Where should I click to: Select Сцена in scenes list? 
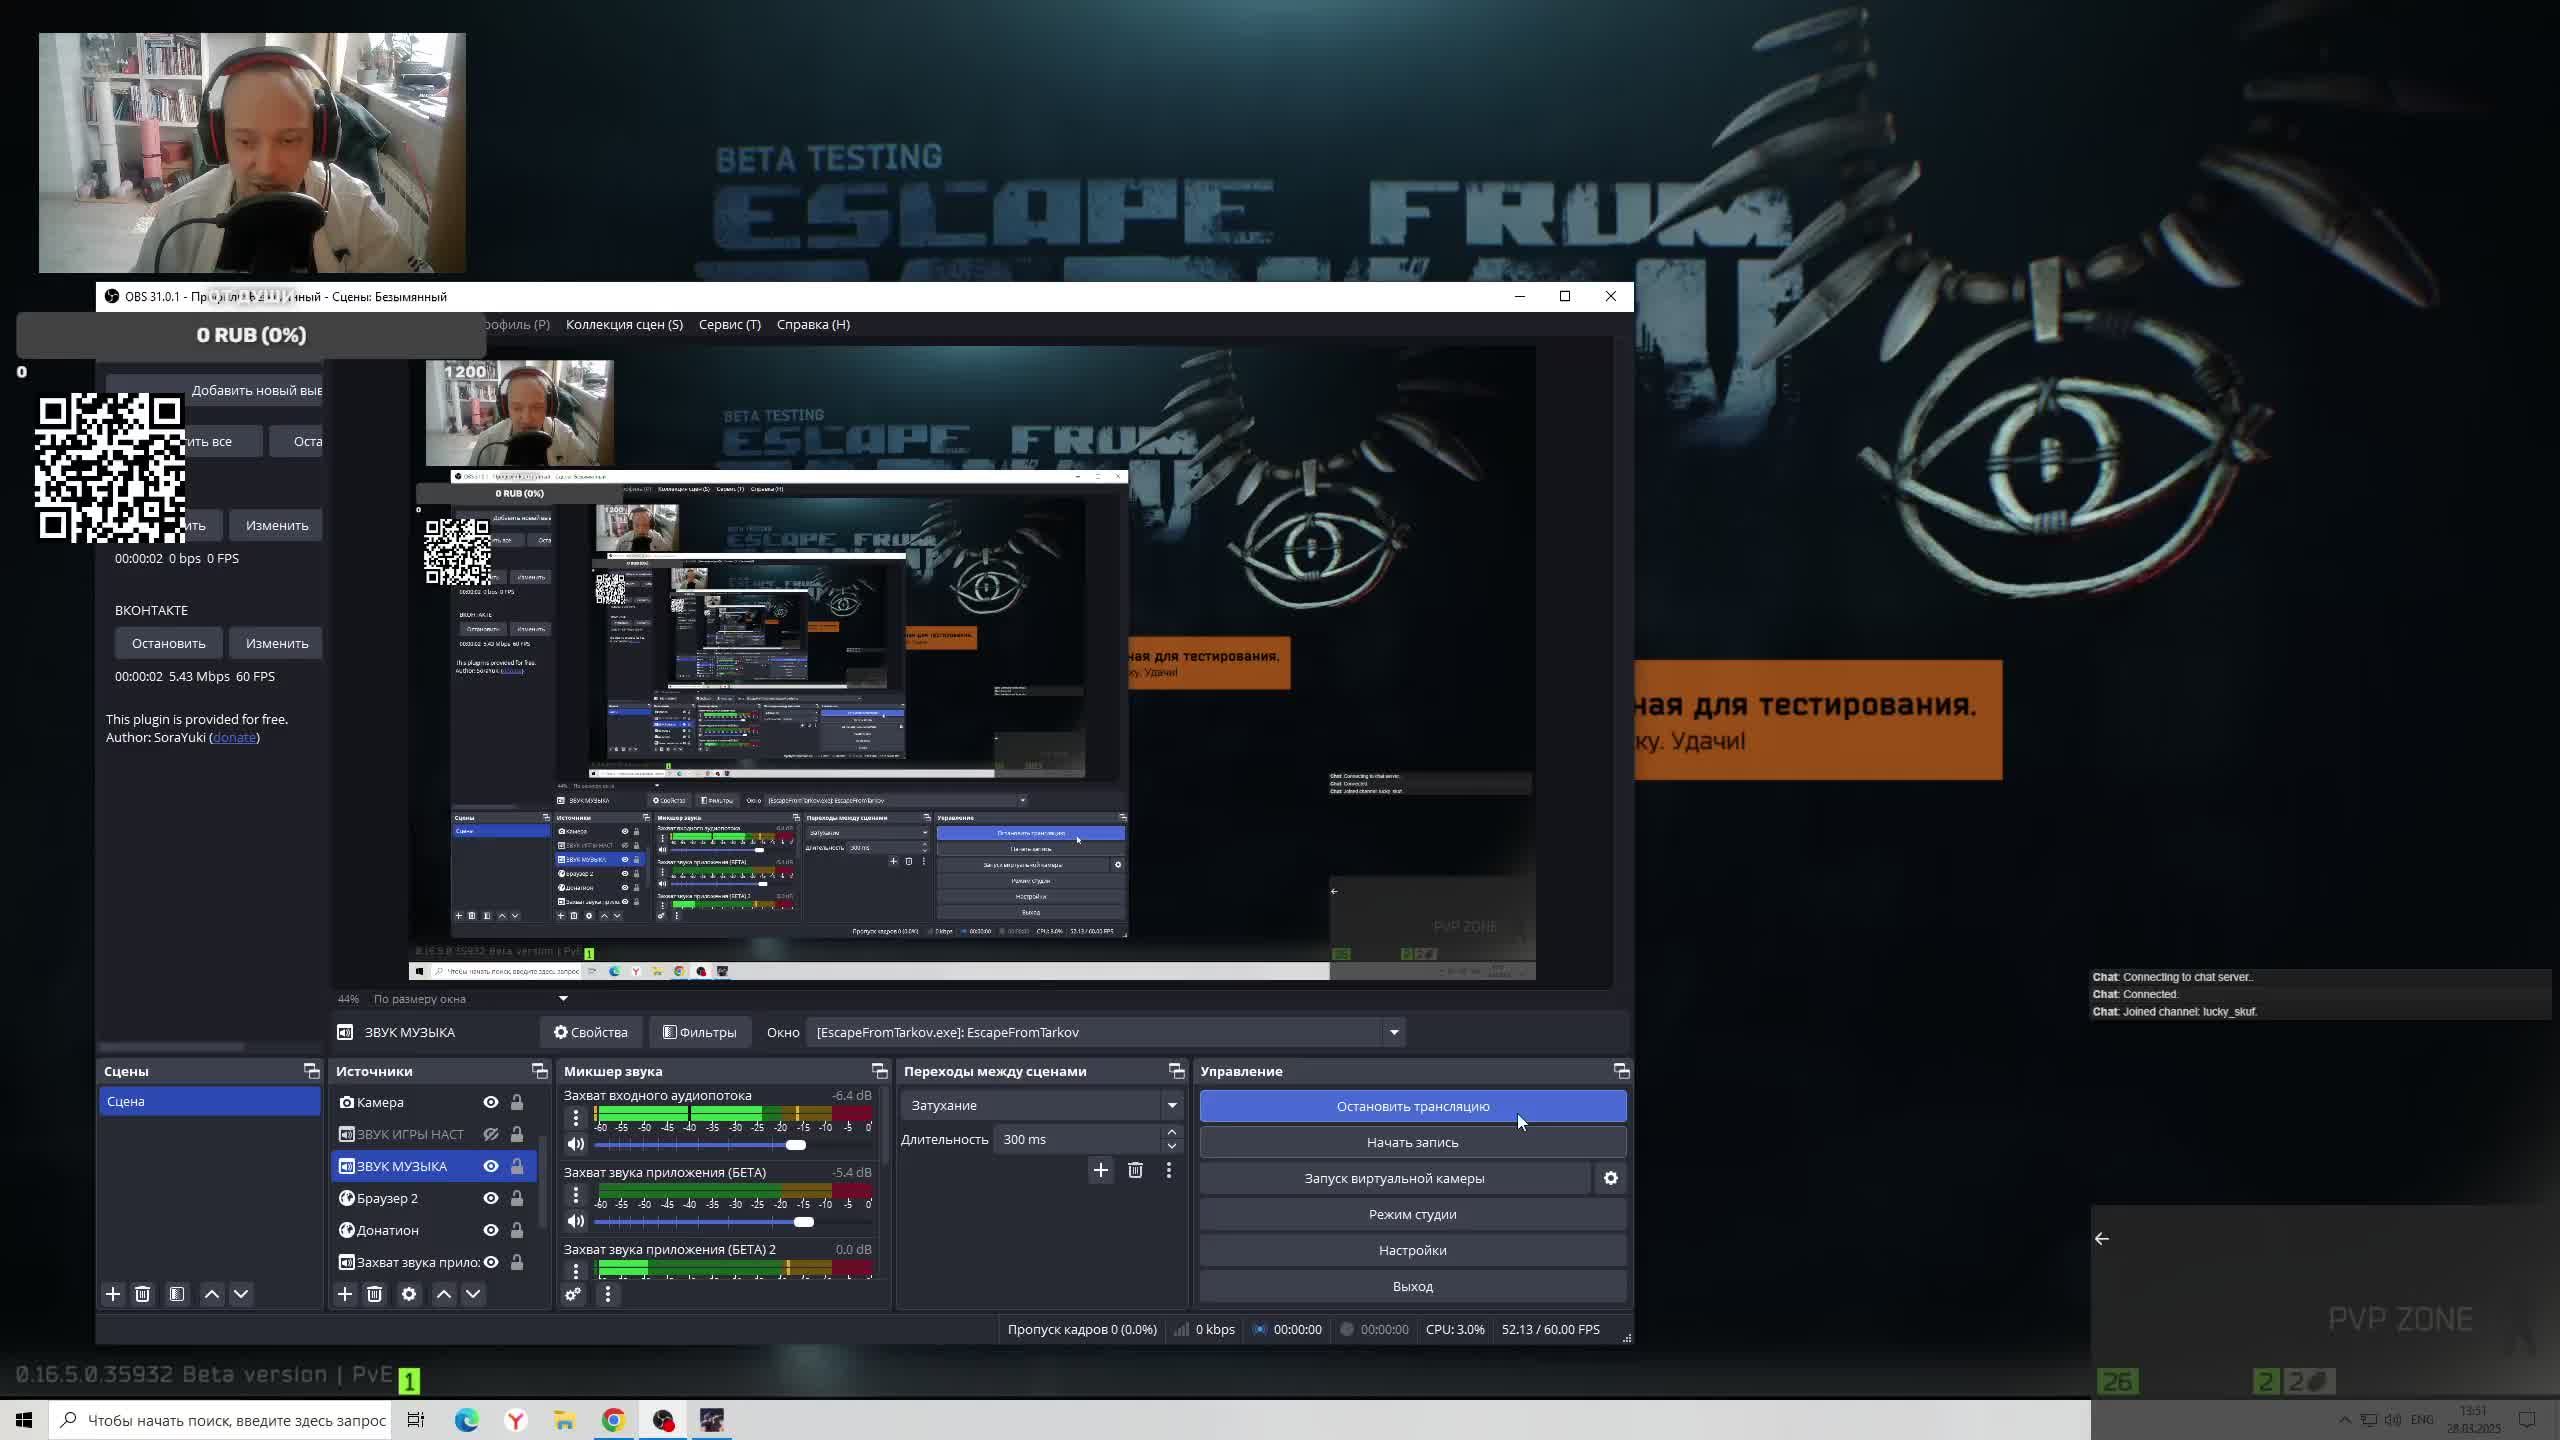click(209, 1101)
